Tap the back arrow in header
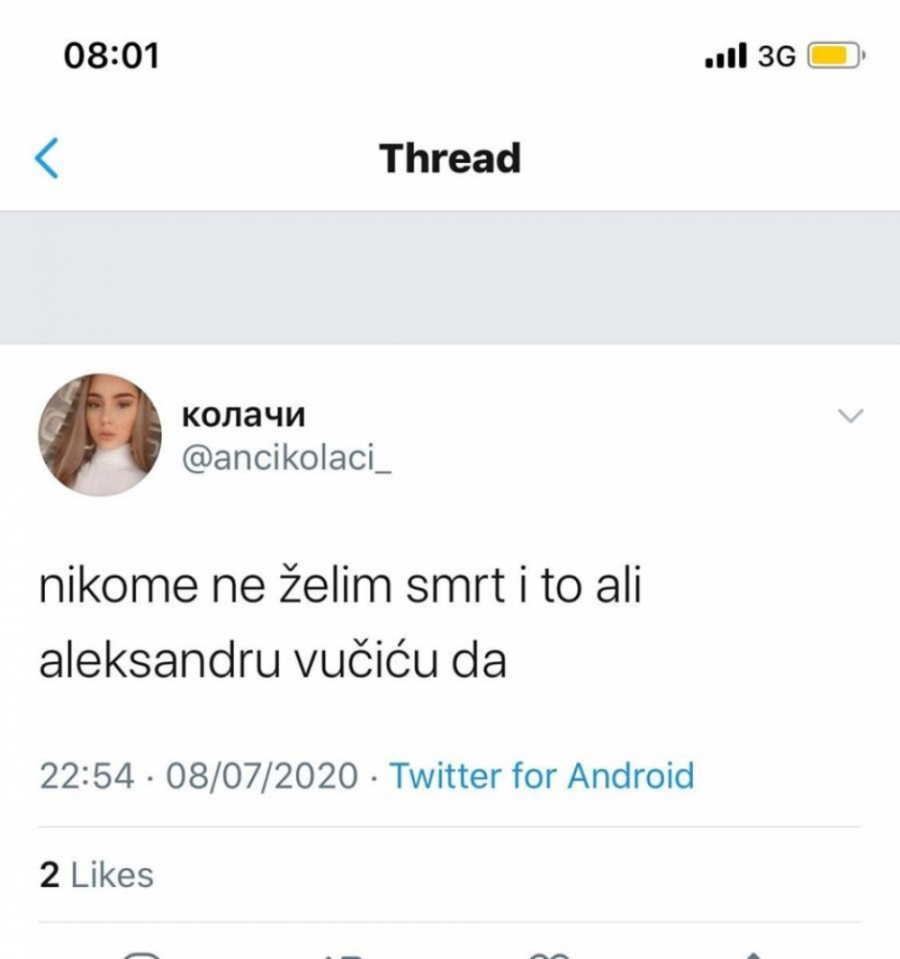Image resolution: width=900 pixels, height=959 pixels. pos(47,159)
